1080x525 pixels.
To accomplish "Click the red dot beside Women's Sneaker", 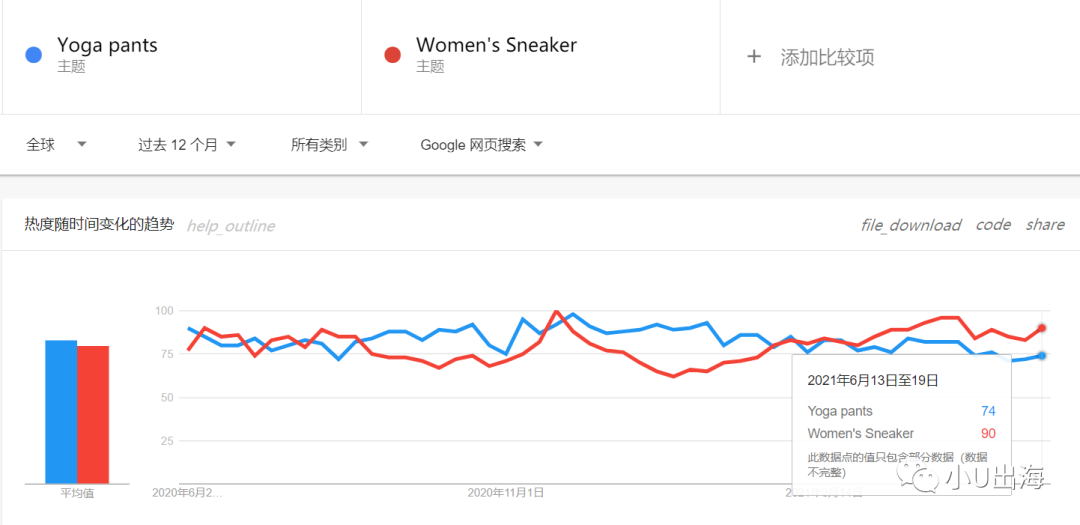I will click(x=393, y=55).
